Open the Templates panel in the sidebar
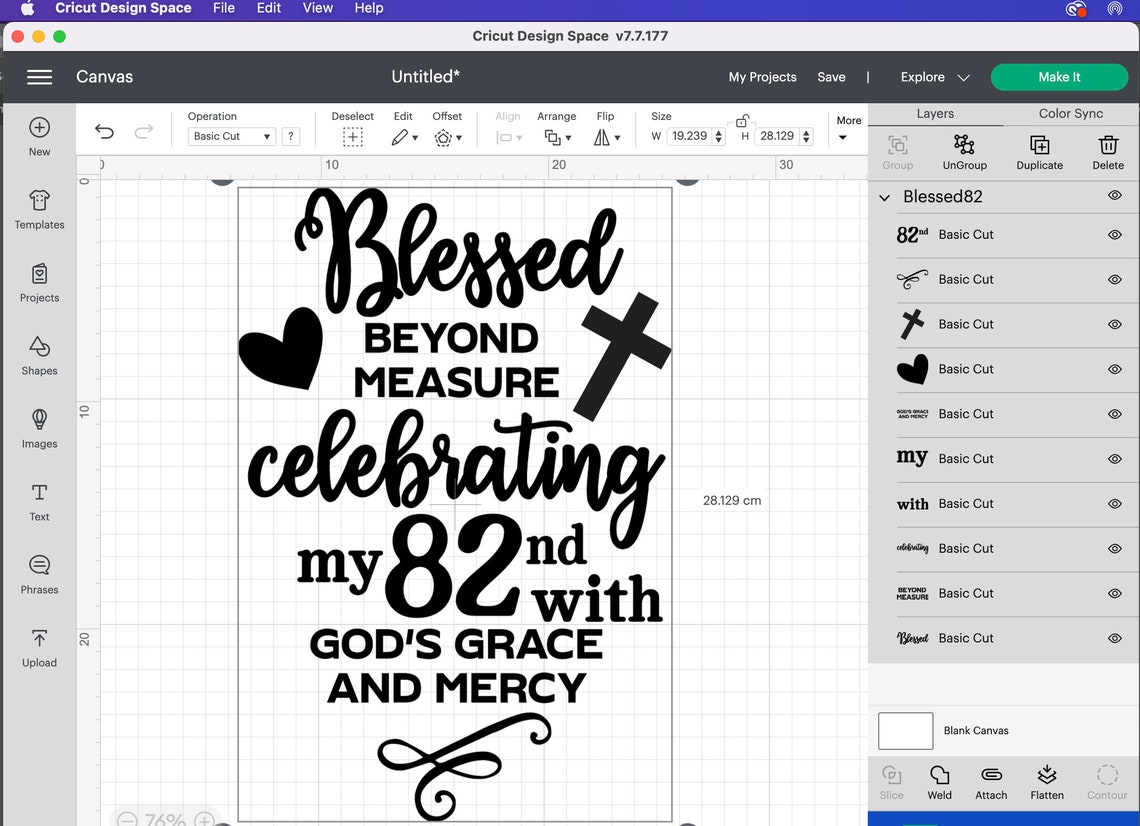1140x826 pixels. tap(39, 210)
